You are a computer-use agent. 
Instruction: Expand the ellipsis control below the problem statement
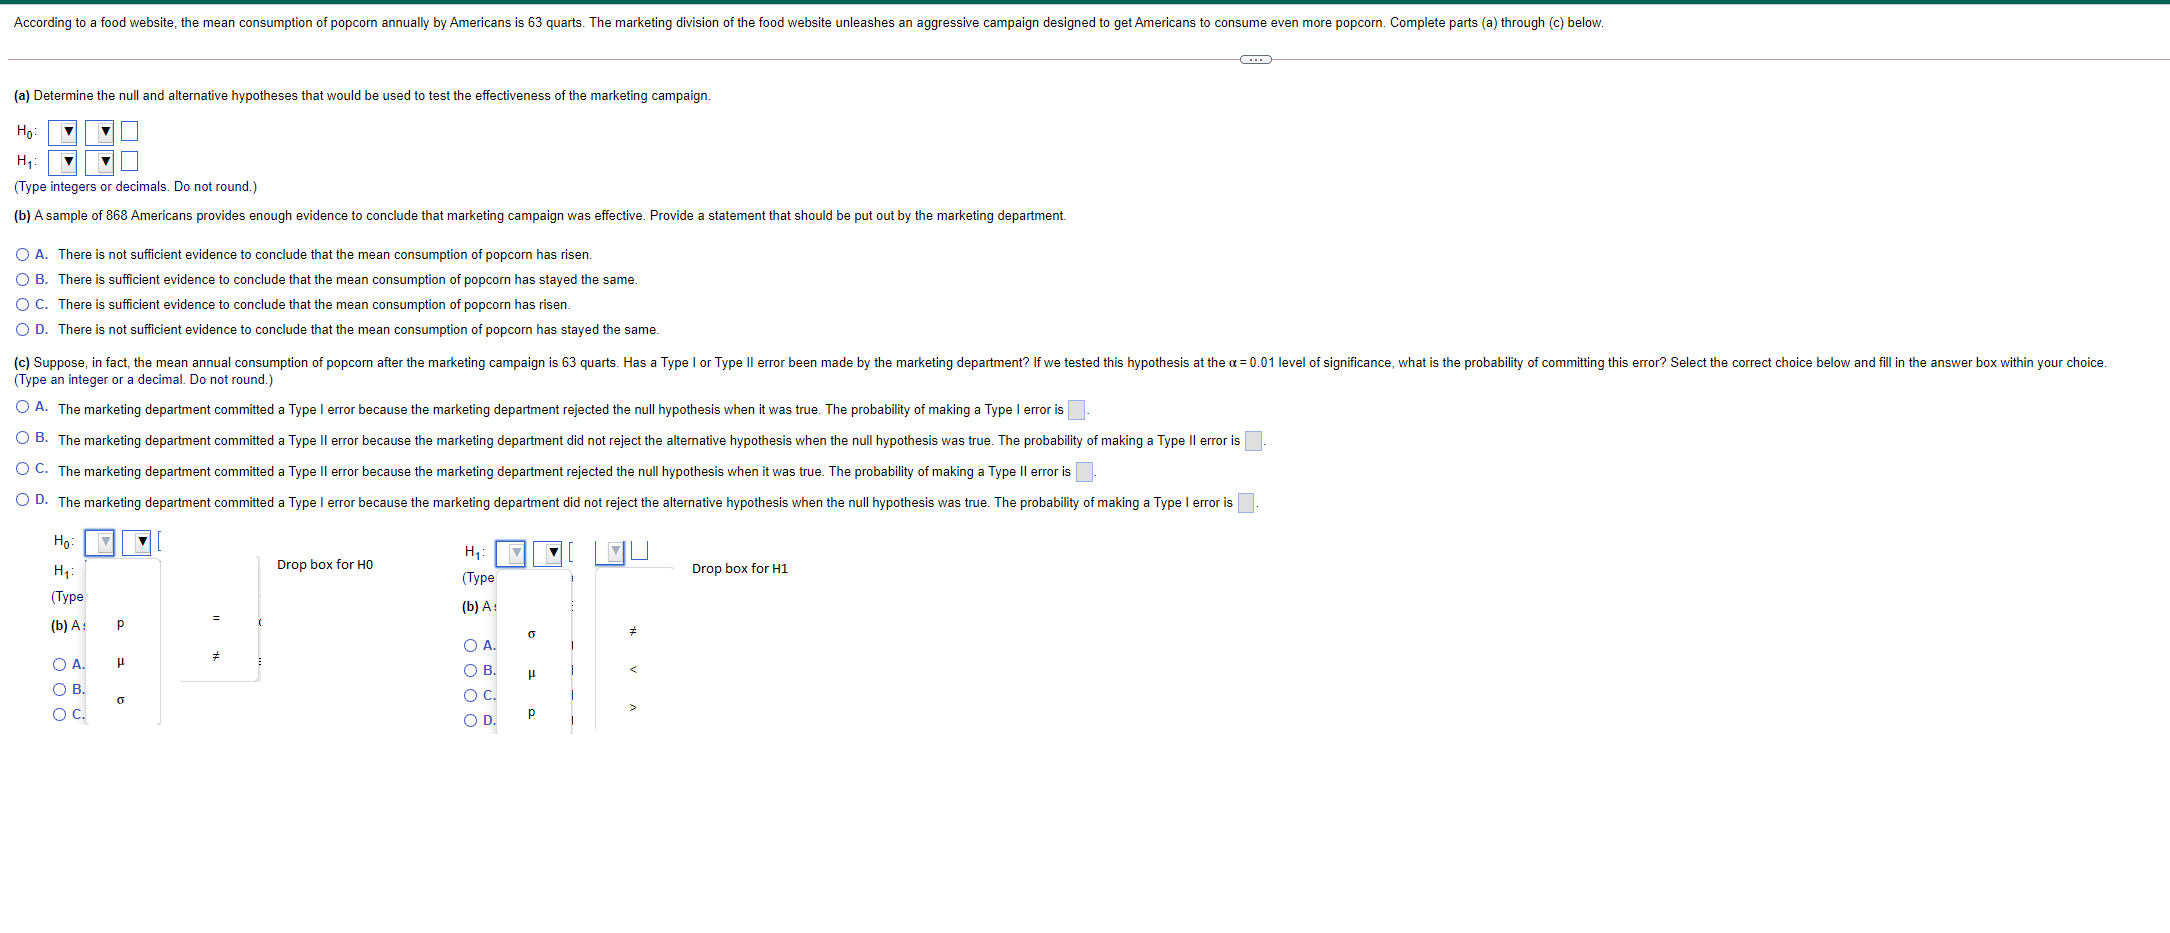[1254, 60]
